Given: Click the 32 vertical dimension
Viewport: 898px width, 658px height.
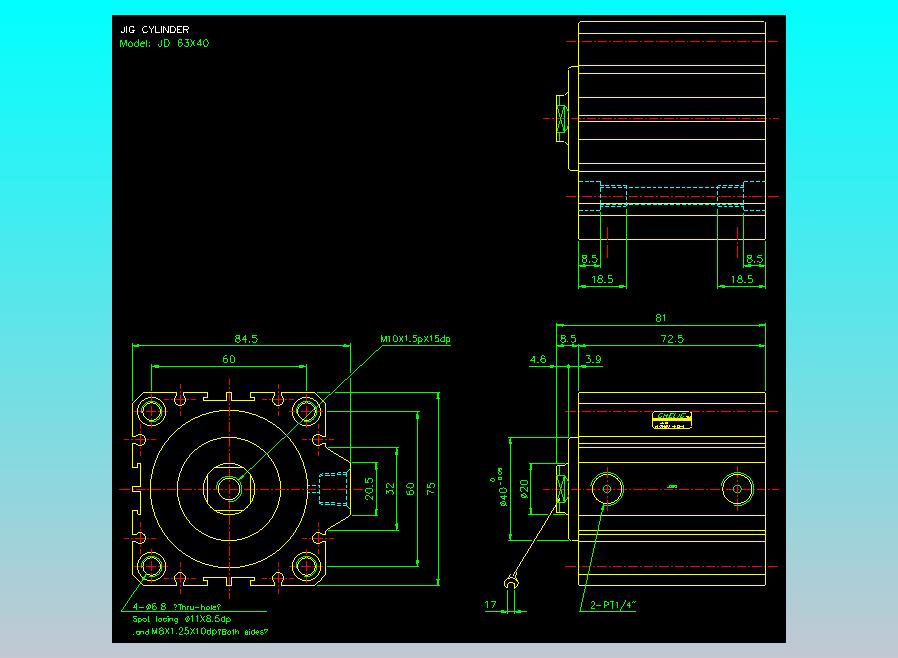Looking at the screenshot, I should coord(390,488).
